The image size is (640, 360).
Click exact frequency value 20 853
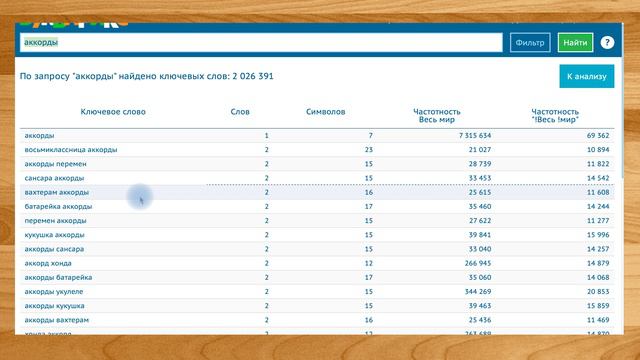(598, 292)
